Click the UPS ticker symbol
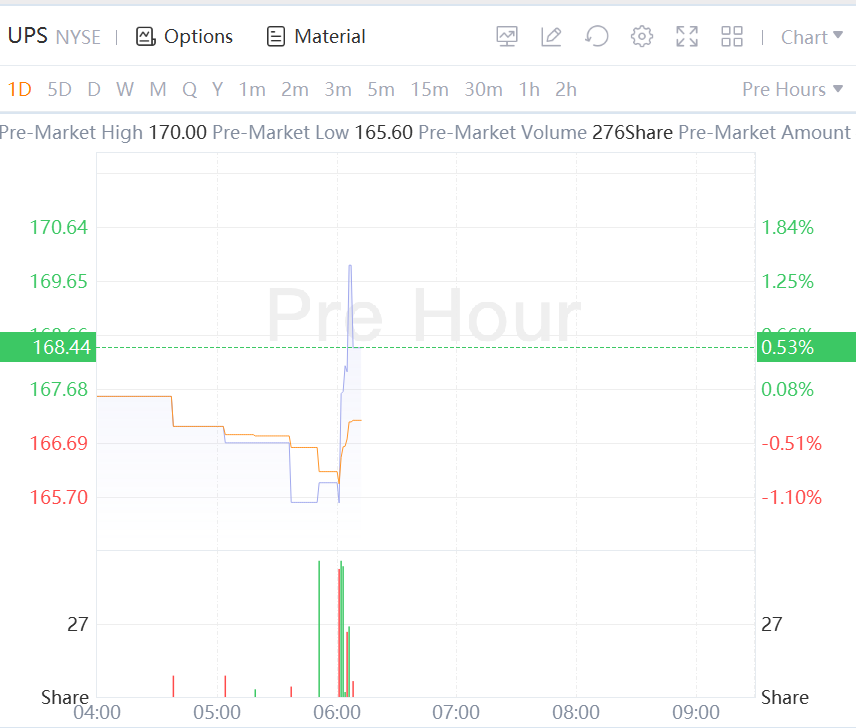Image resolution: width=856 pixels, height=728 pixels. (28, 36)
